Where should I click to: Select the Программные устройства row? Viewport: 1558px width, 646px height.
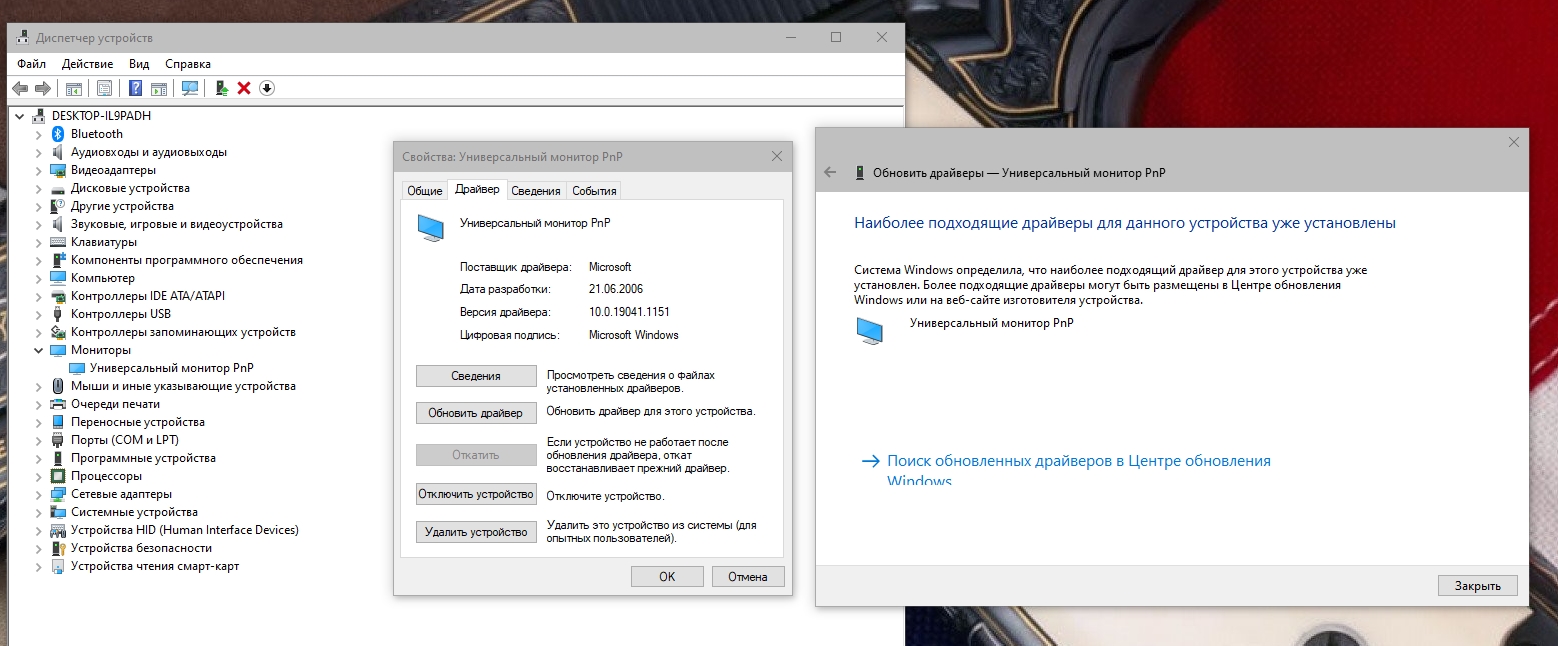click(x=143, y=458)
